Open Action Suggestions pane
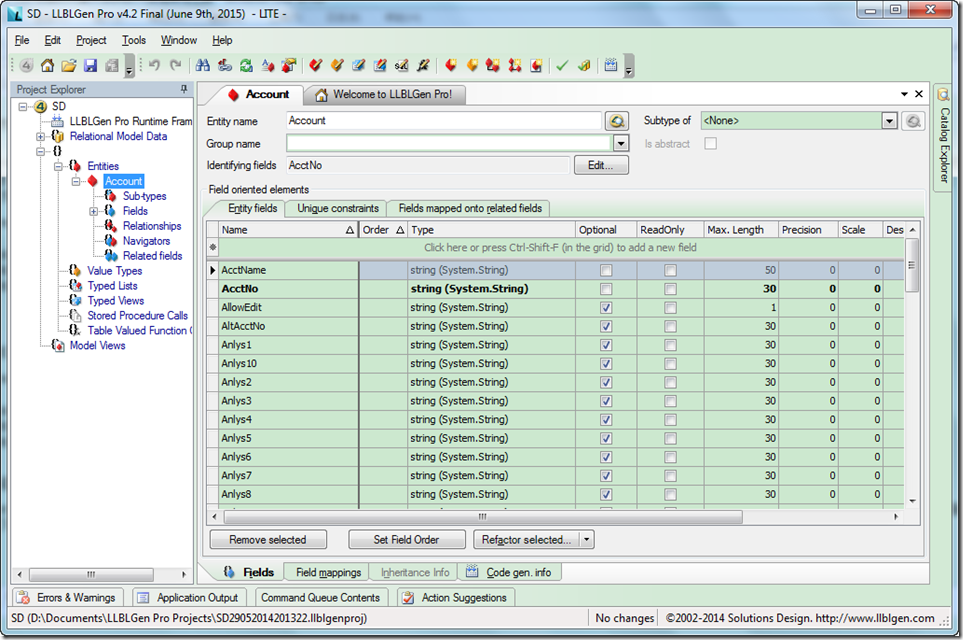The height and width of the screenshot is (640, 963). coord(456,598)
